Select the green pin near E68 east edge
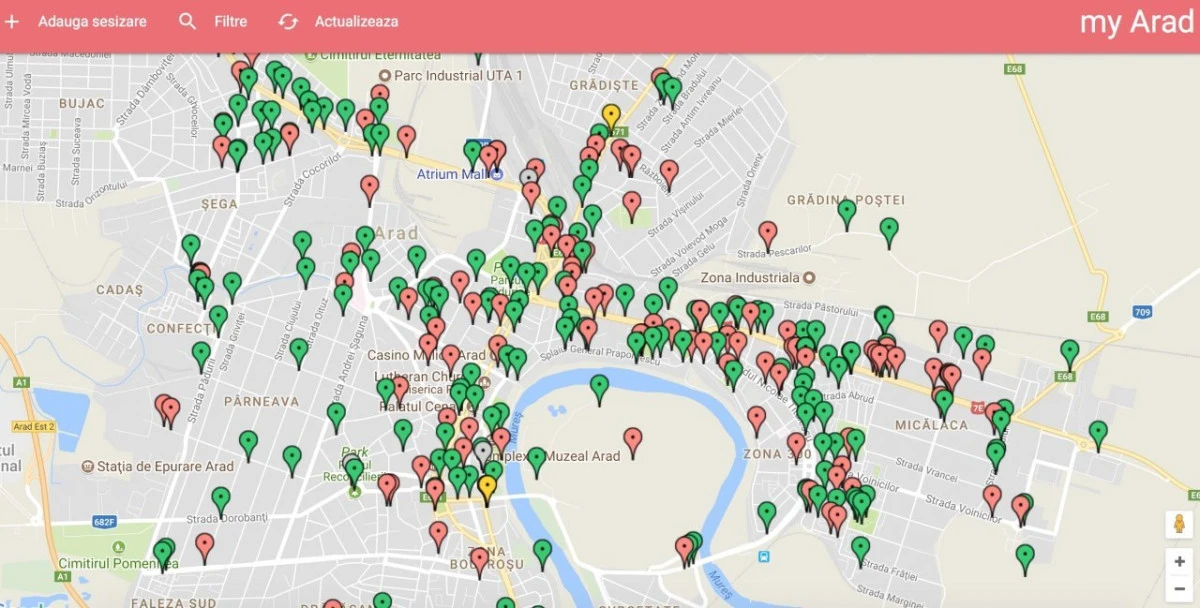 pyautogui.click(x=1070, y=353)
